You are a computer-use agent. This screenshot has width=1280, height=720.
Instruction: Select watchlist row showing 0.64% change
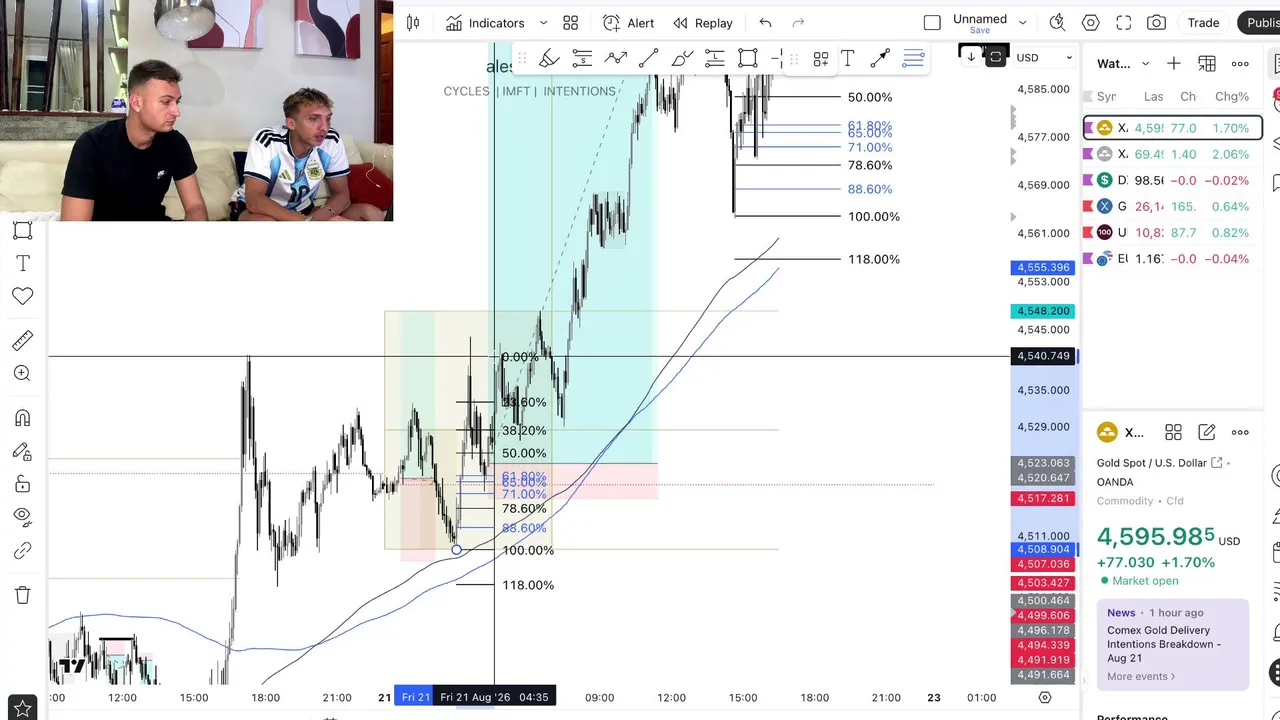pos(1173,206)
